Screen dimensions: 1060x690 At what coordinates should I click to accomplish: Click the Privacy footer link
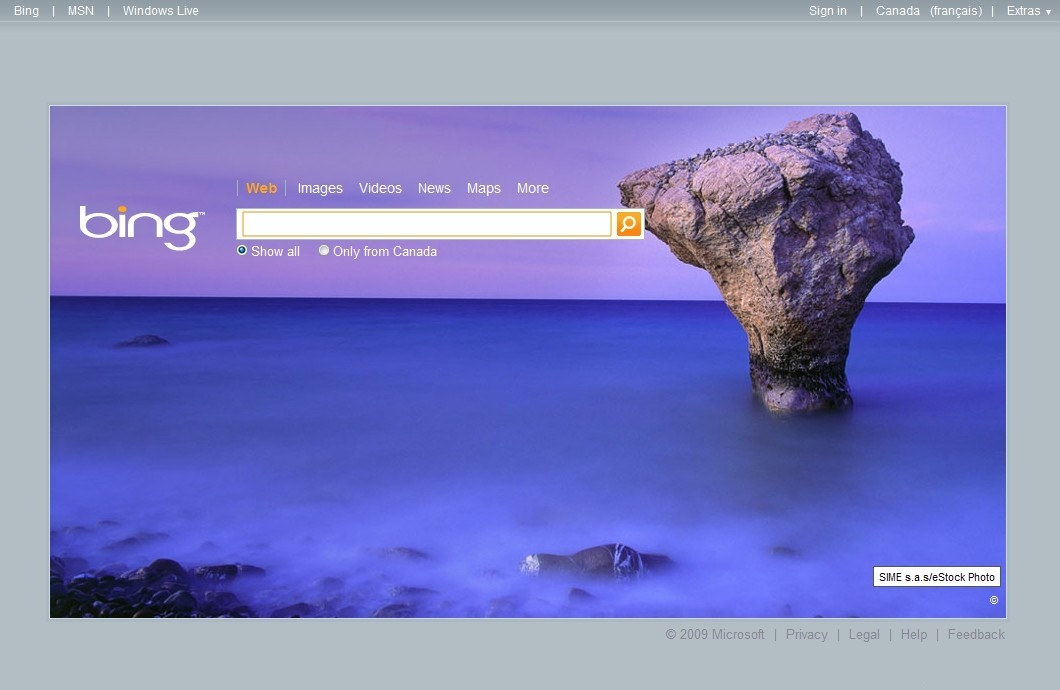[x=806, y=634]
